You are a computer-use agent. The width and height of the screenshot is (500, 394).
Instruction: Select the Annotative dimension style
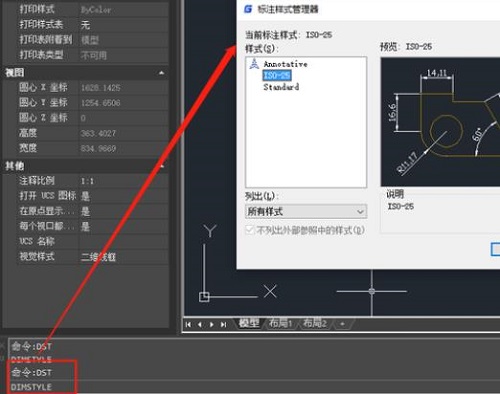285,64
